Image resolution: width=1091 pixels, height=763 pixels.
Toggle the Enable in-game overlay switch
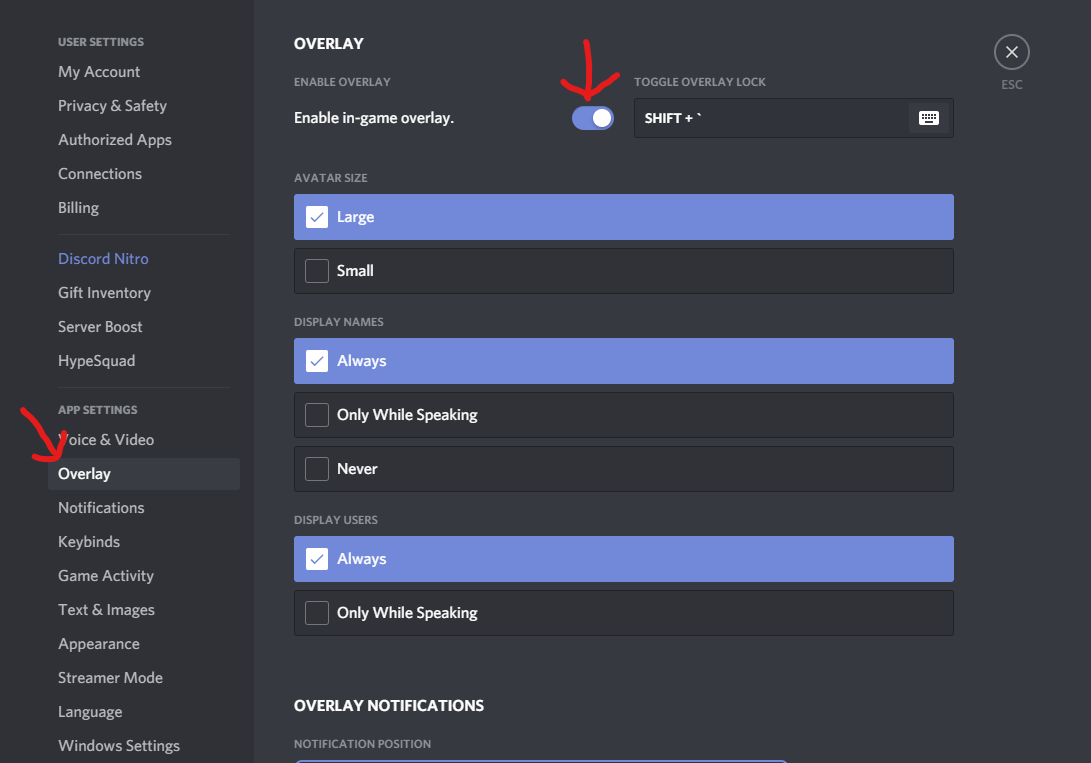[593, 118]
